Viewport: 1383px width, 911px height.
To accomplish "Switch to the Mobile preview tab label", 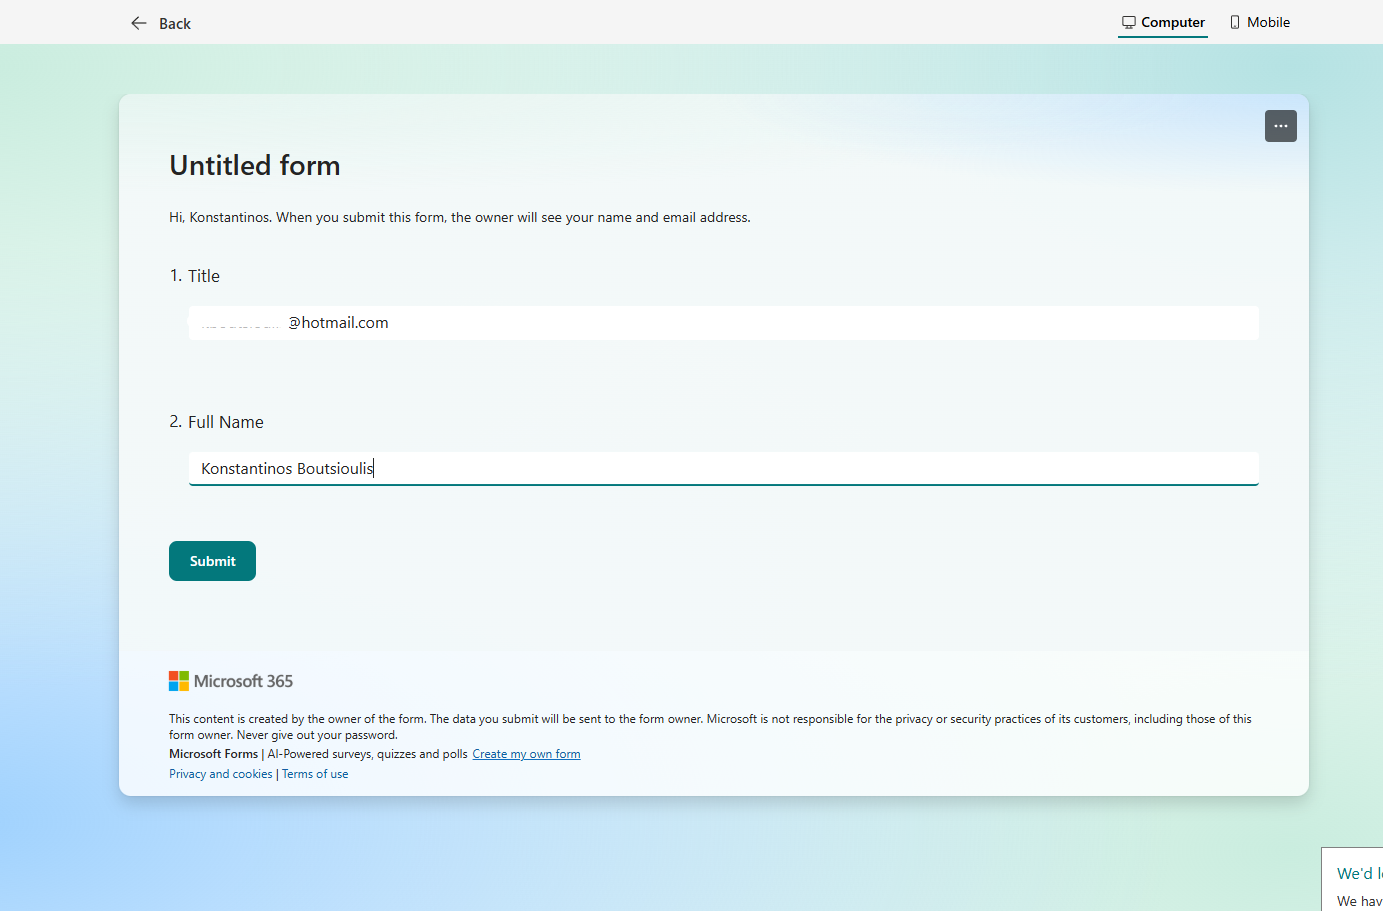I will tap(1268, 22).
